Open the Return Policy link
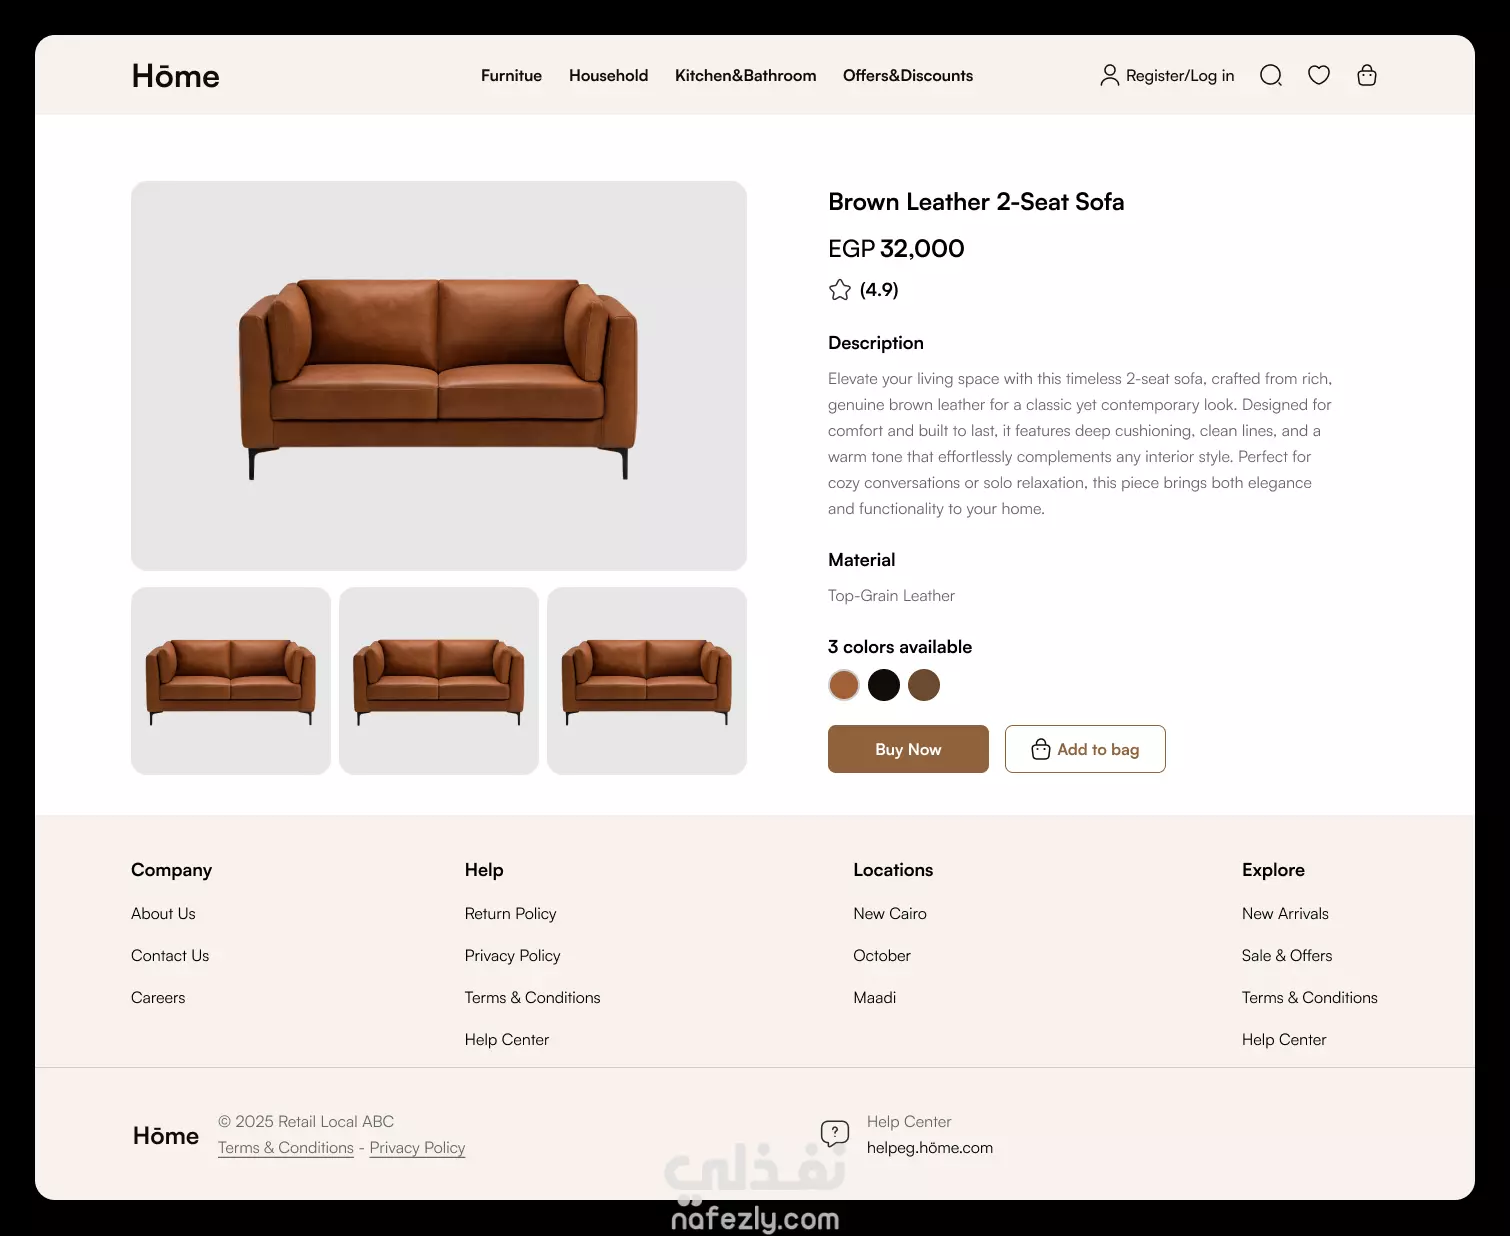This screenshot has height=1236, width=1510. pyautogui.click(x=510, y=914)
